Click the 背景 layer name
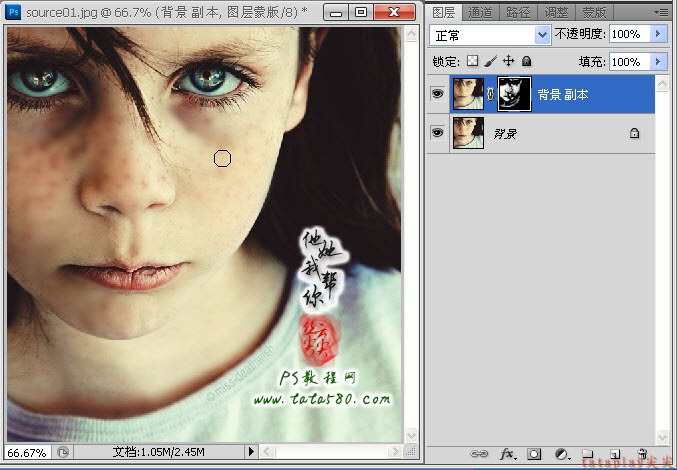This screenshot has width=677, height=470. tap(505, 134)
